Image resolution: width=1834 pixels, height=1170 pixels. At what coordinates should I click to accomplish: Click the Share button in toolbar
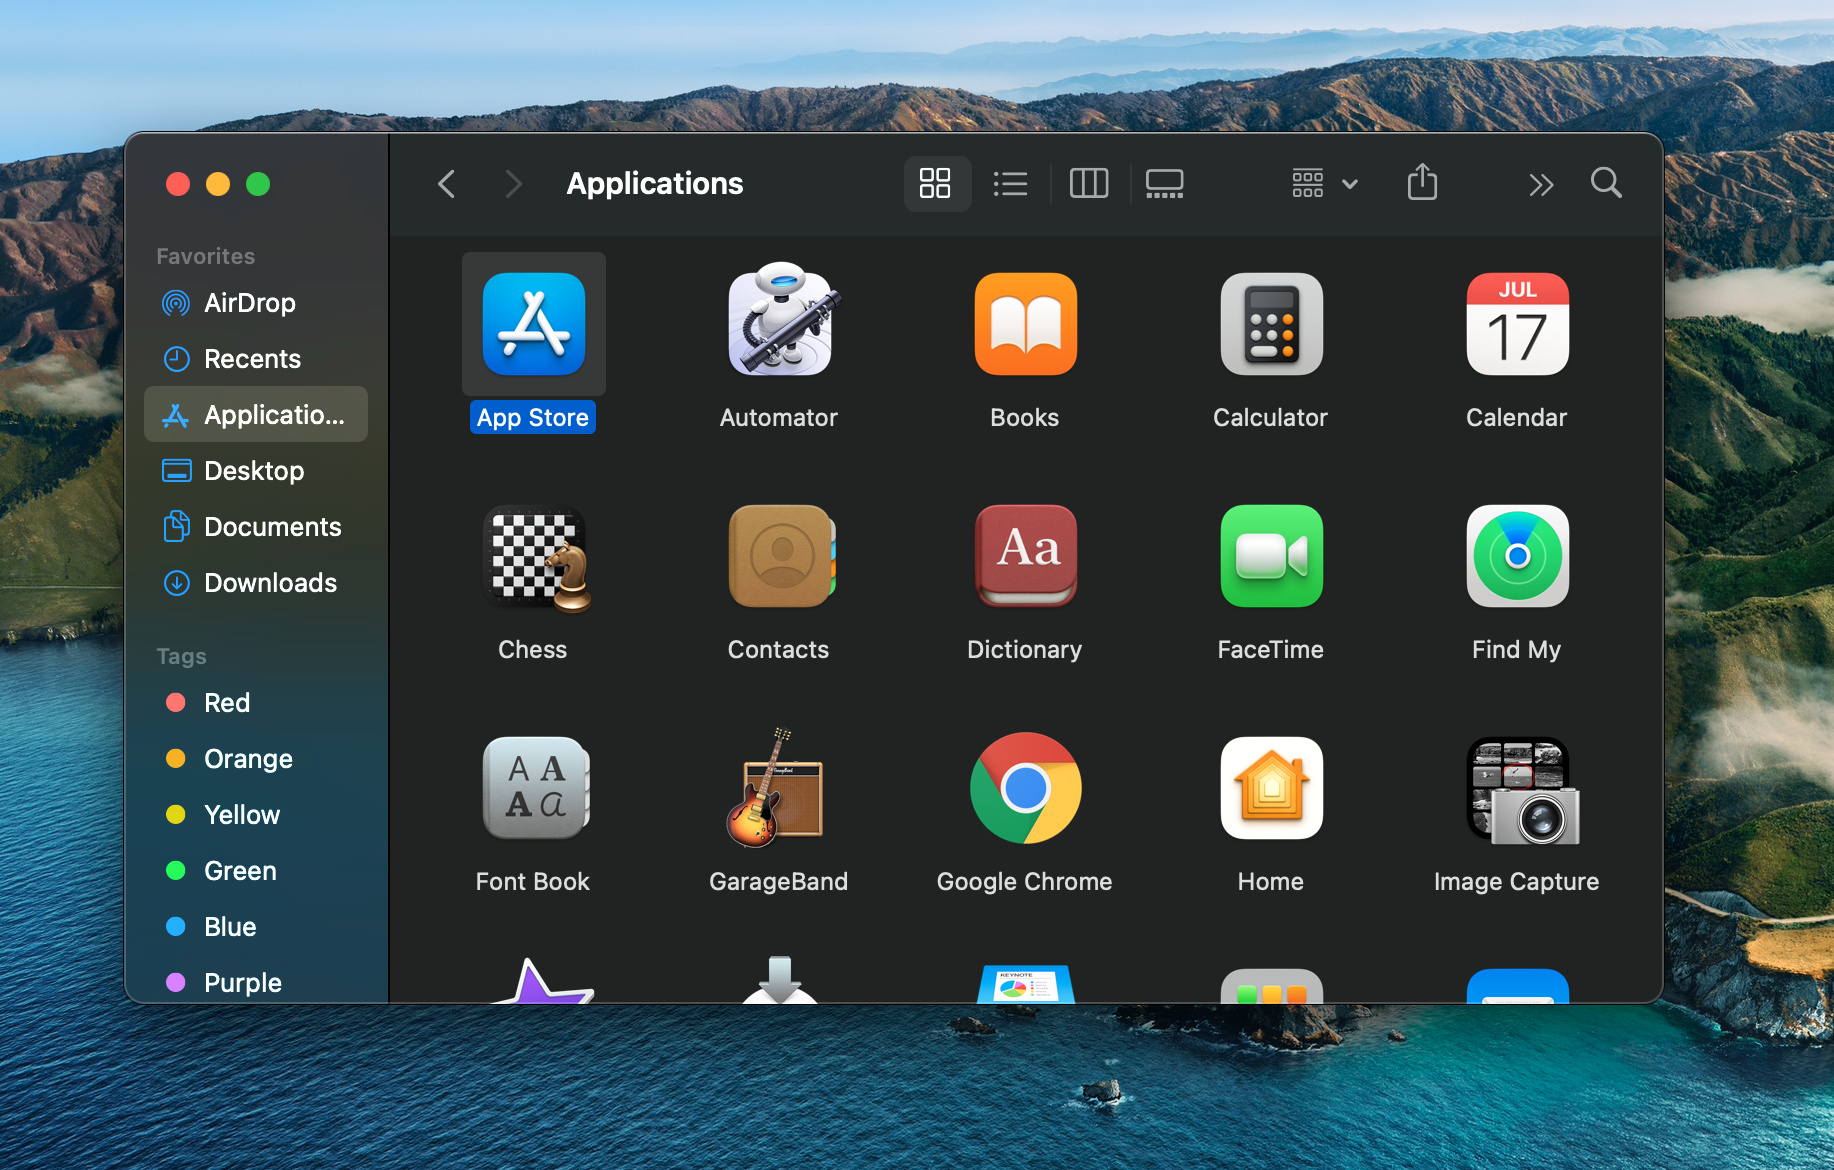1422,183
